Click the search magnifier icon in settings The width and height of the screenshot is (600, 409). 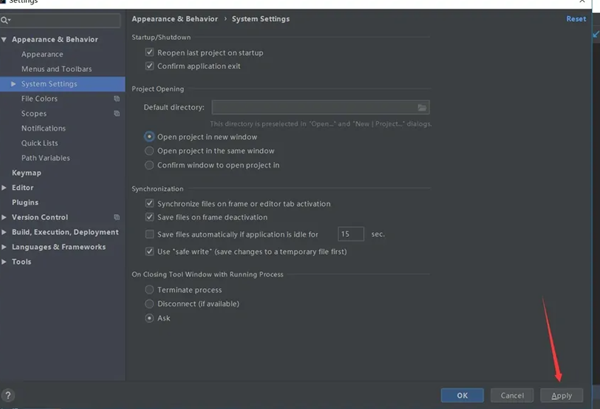(6, 19)
